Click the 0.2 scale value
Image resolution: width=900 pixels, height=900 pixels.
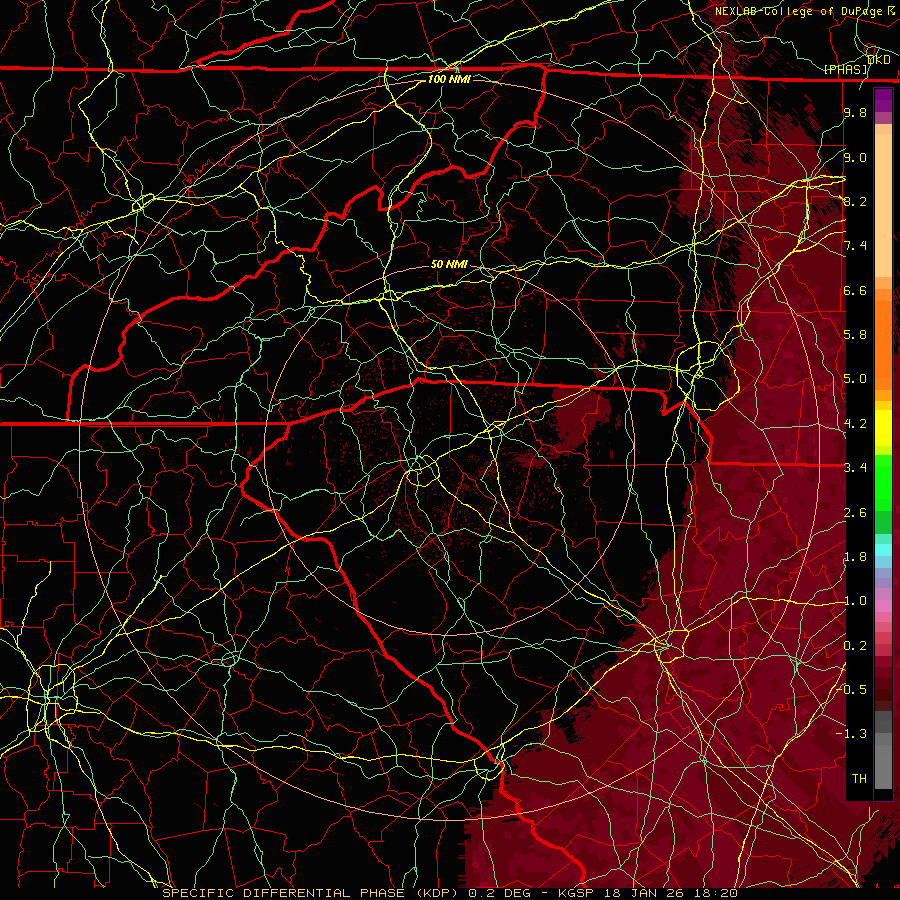coord(855,646)
